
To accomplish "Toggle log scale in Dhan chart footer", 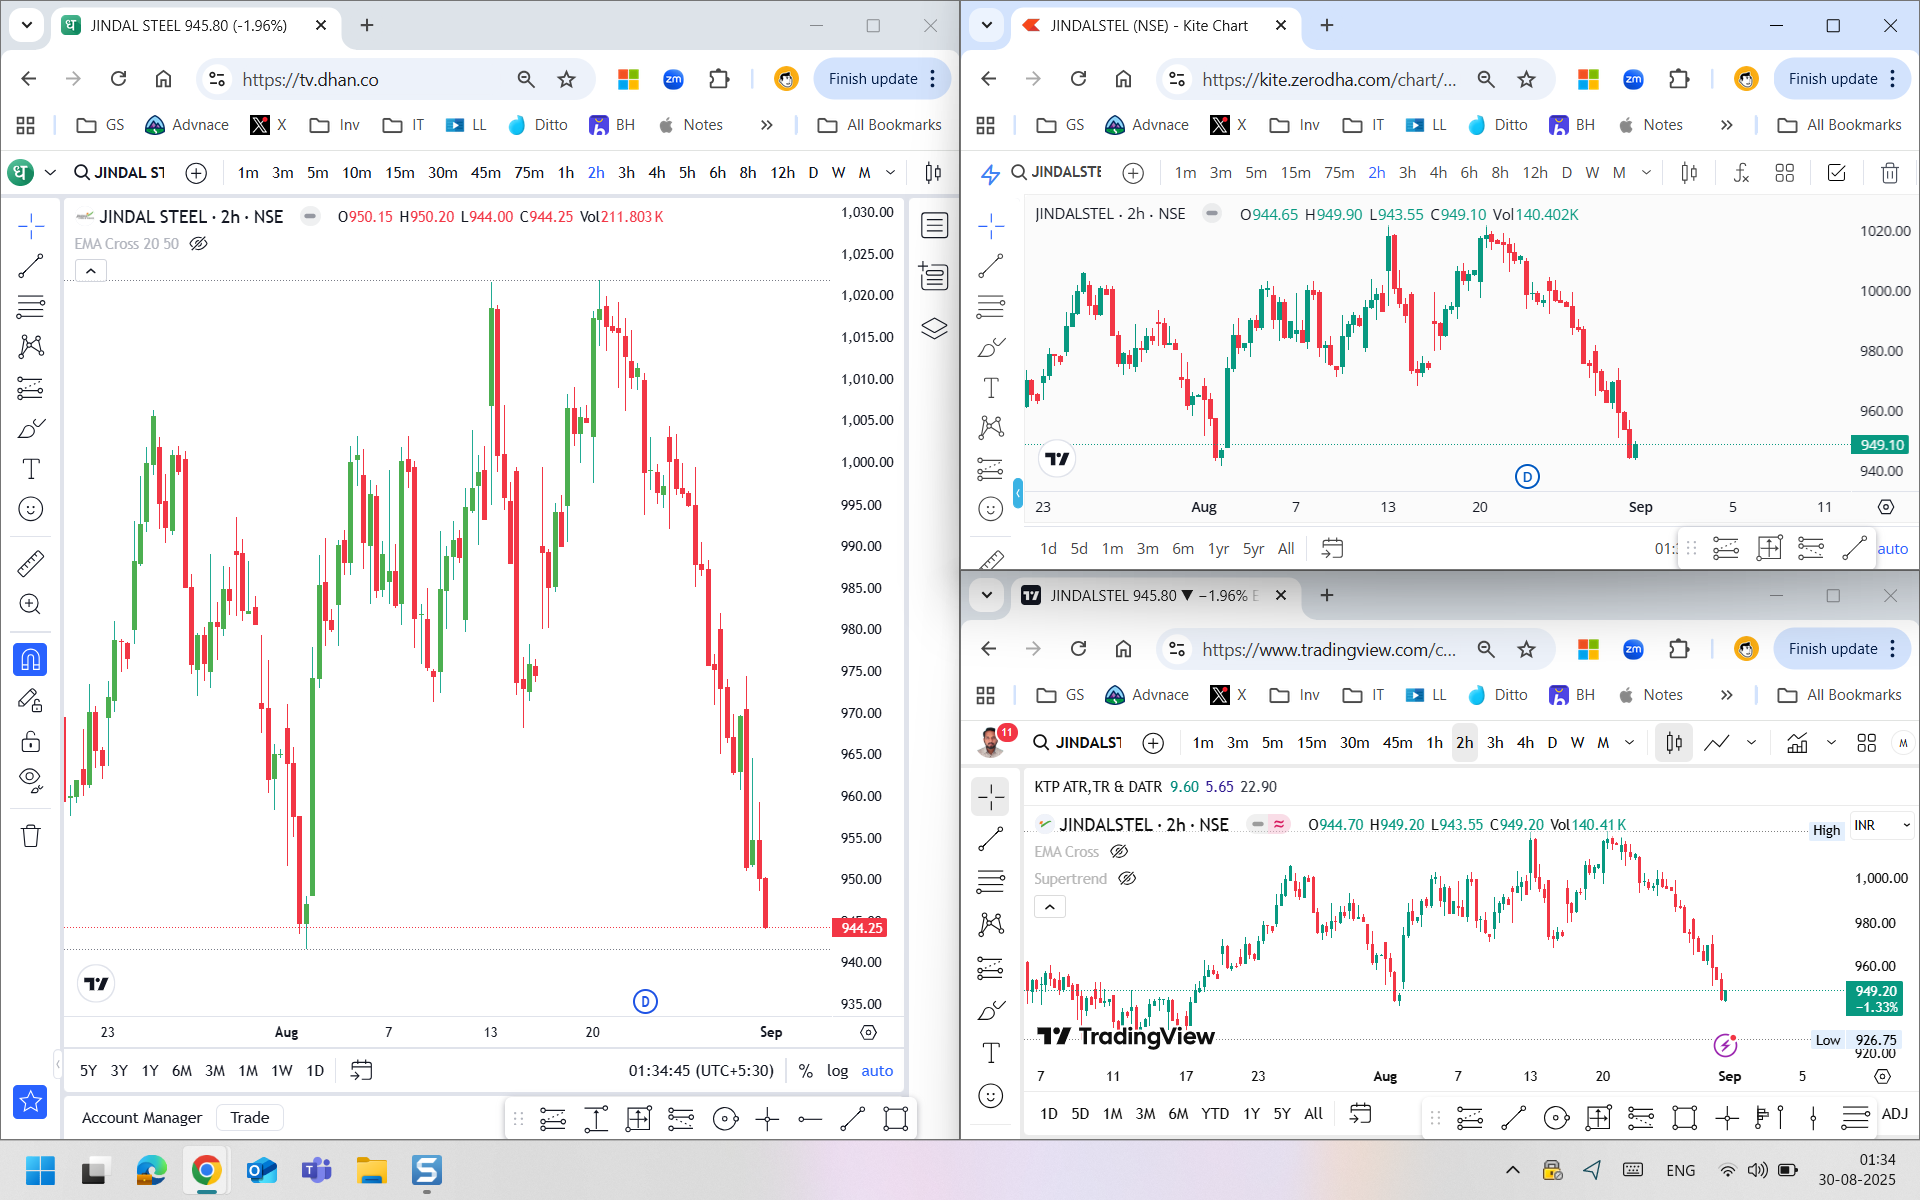I will pyautogui.click(x=837, y=1070).
